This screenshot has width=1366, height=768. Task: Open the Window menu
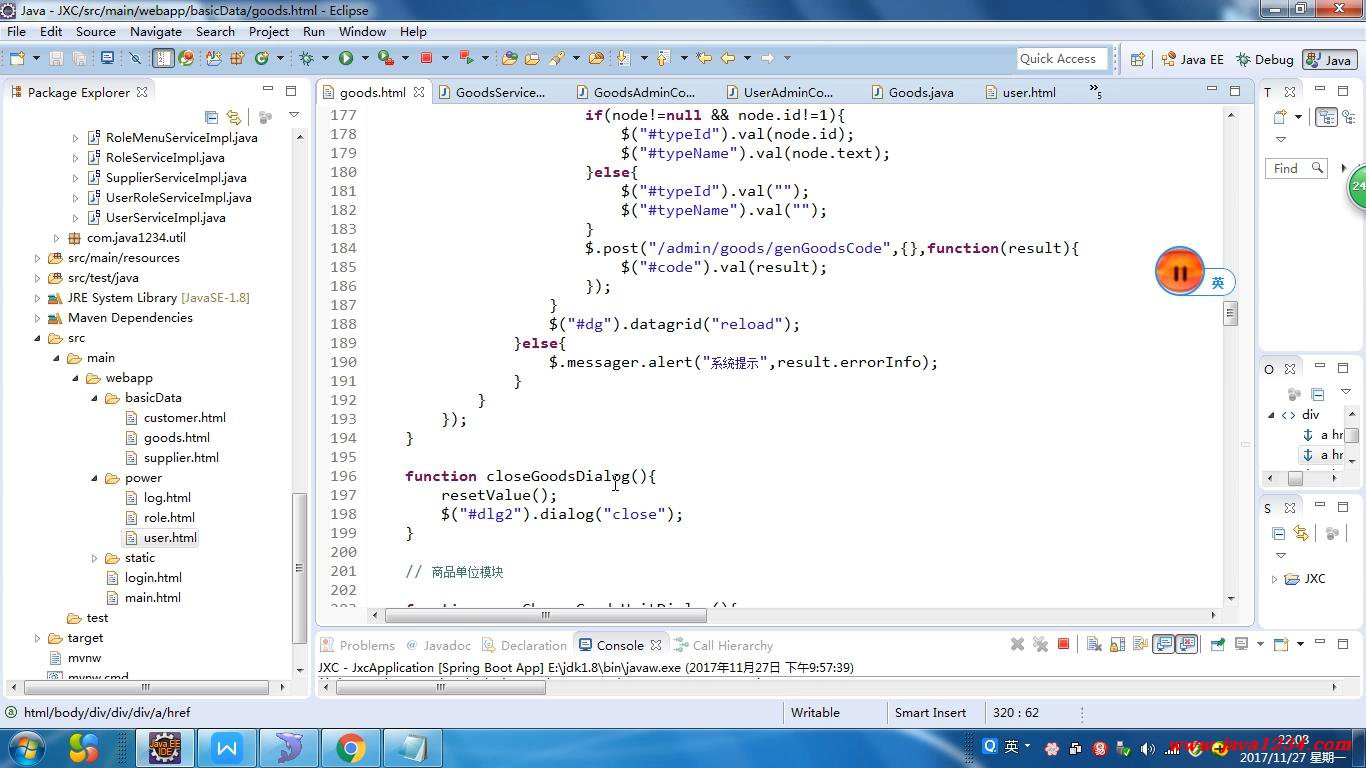[x=362, y=31]
